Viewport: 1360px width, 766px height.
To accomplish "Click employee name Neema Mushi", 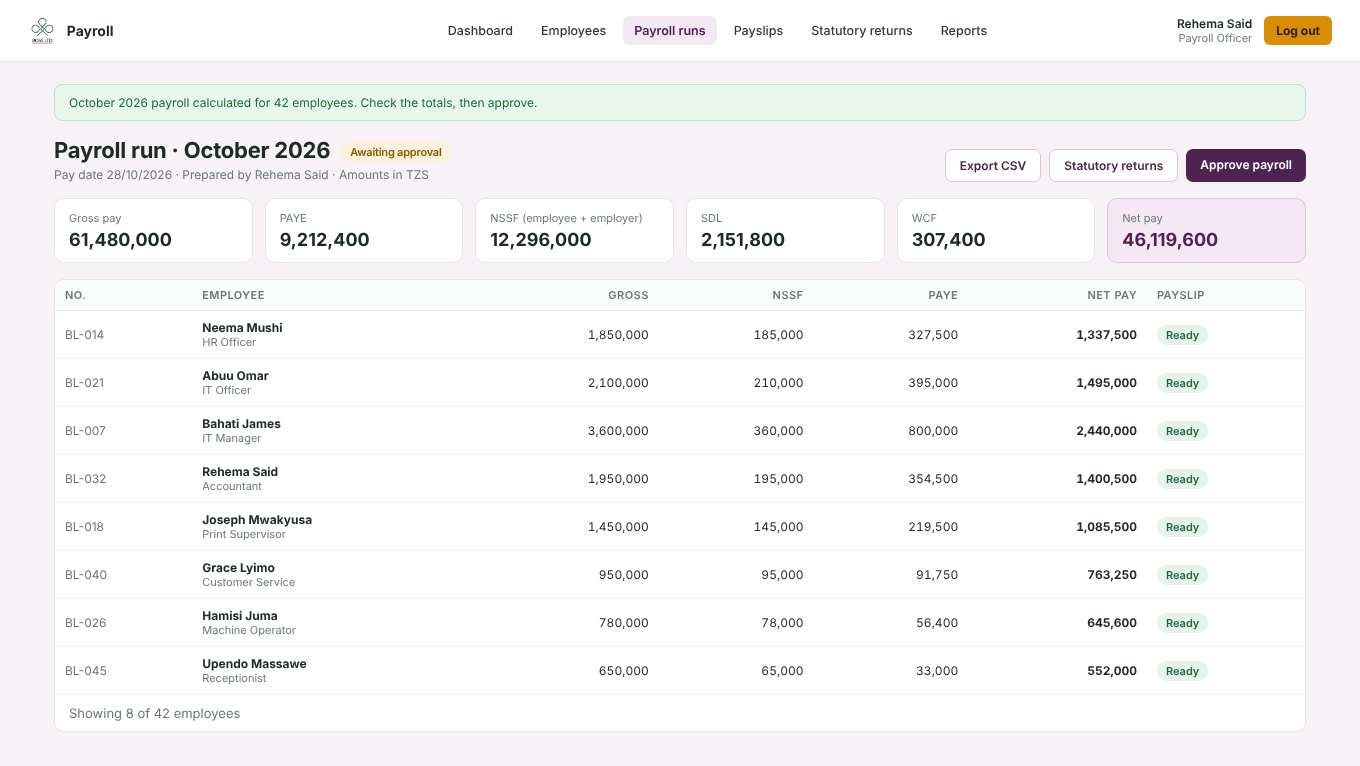I will tap(242, 328).
